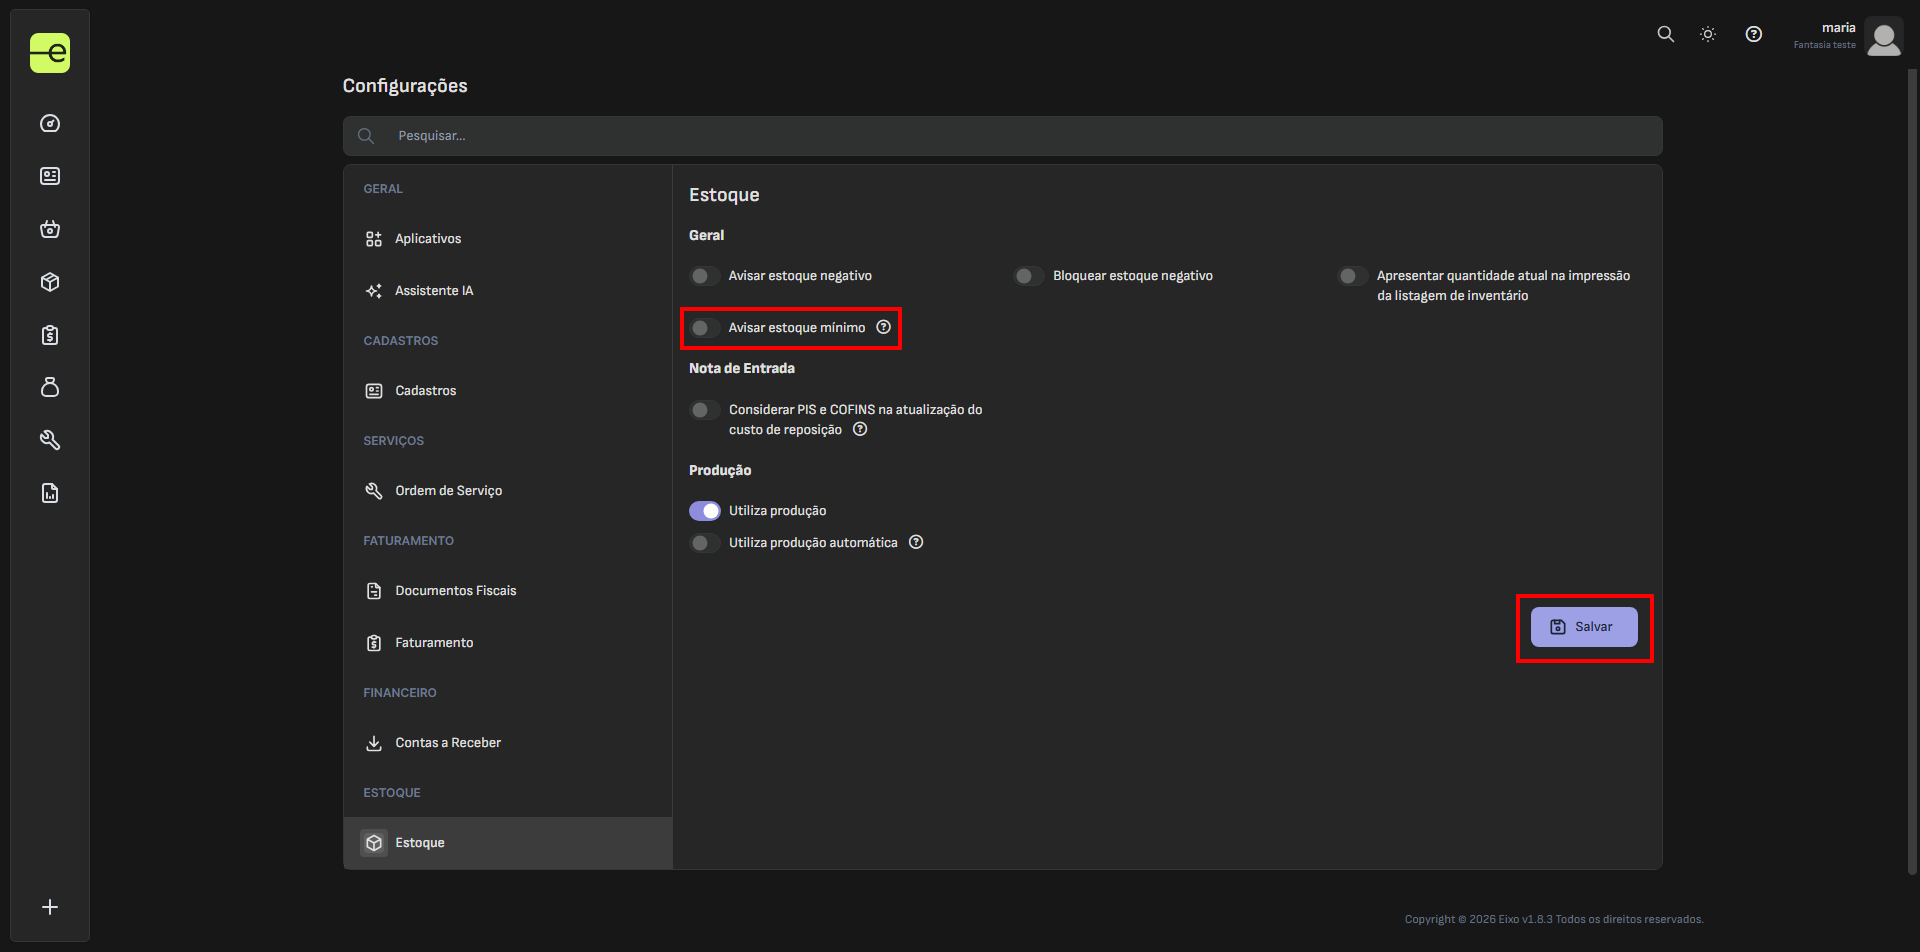Open Aplicativos settings section
Screen dimensions: 1920x952
[x=508, y=238]
